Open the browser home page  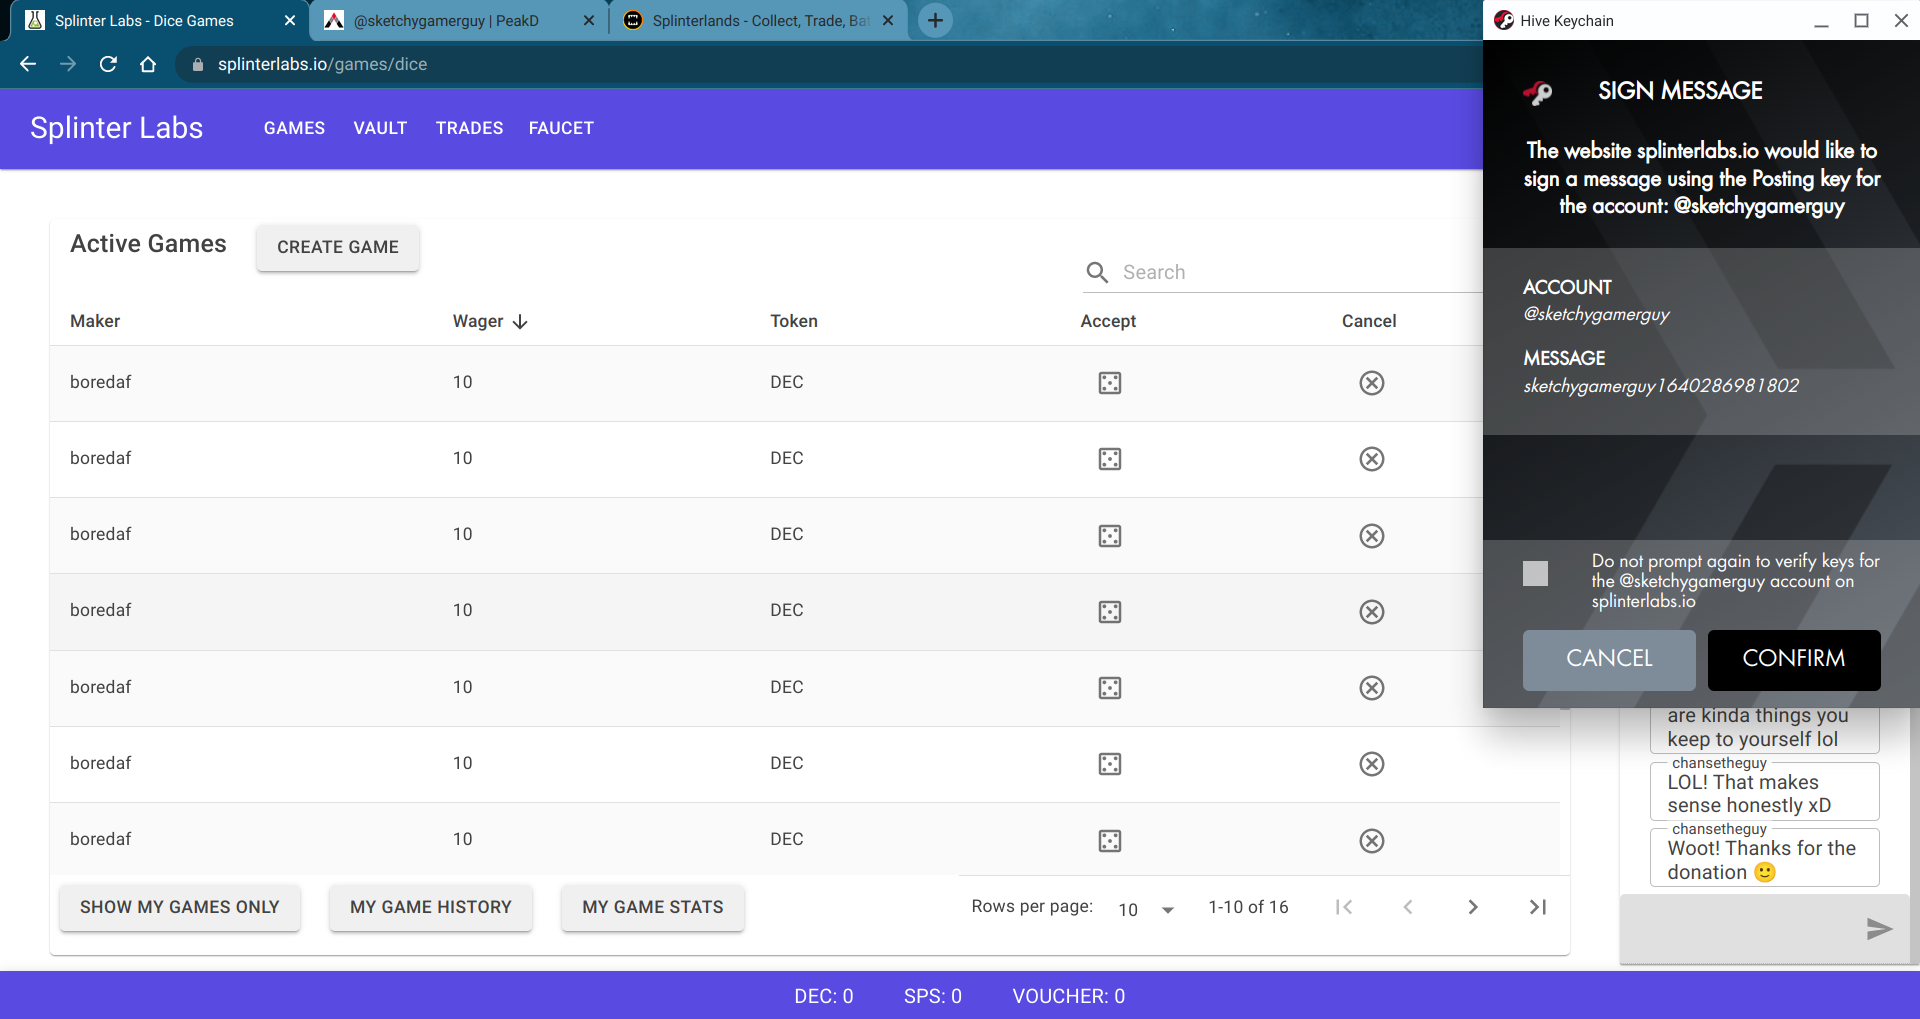pos(148,64)
